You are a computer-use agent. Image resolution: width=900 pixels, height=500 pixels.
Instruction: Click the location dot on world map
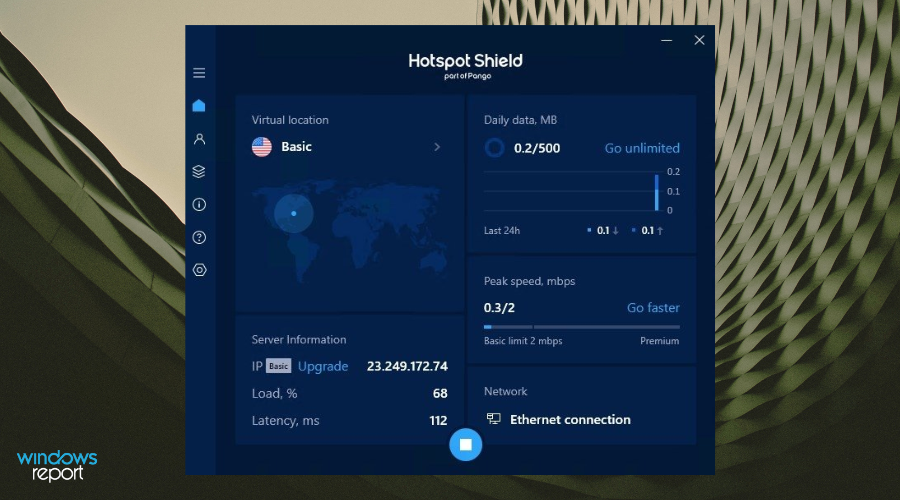point(294,214)
